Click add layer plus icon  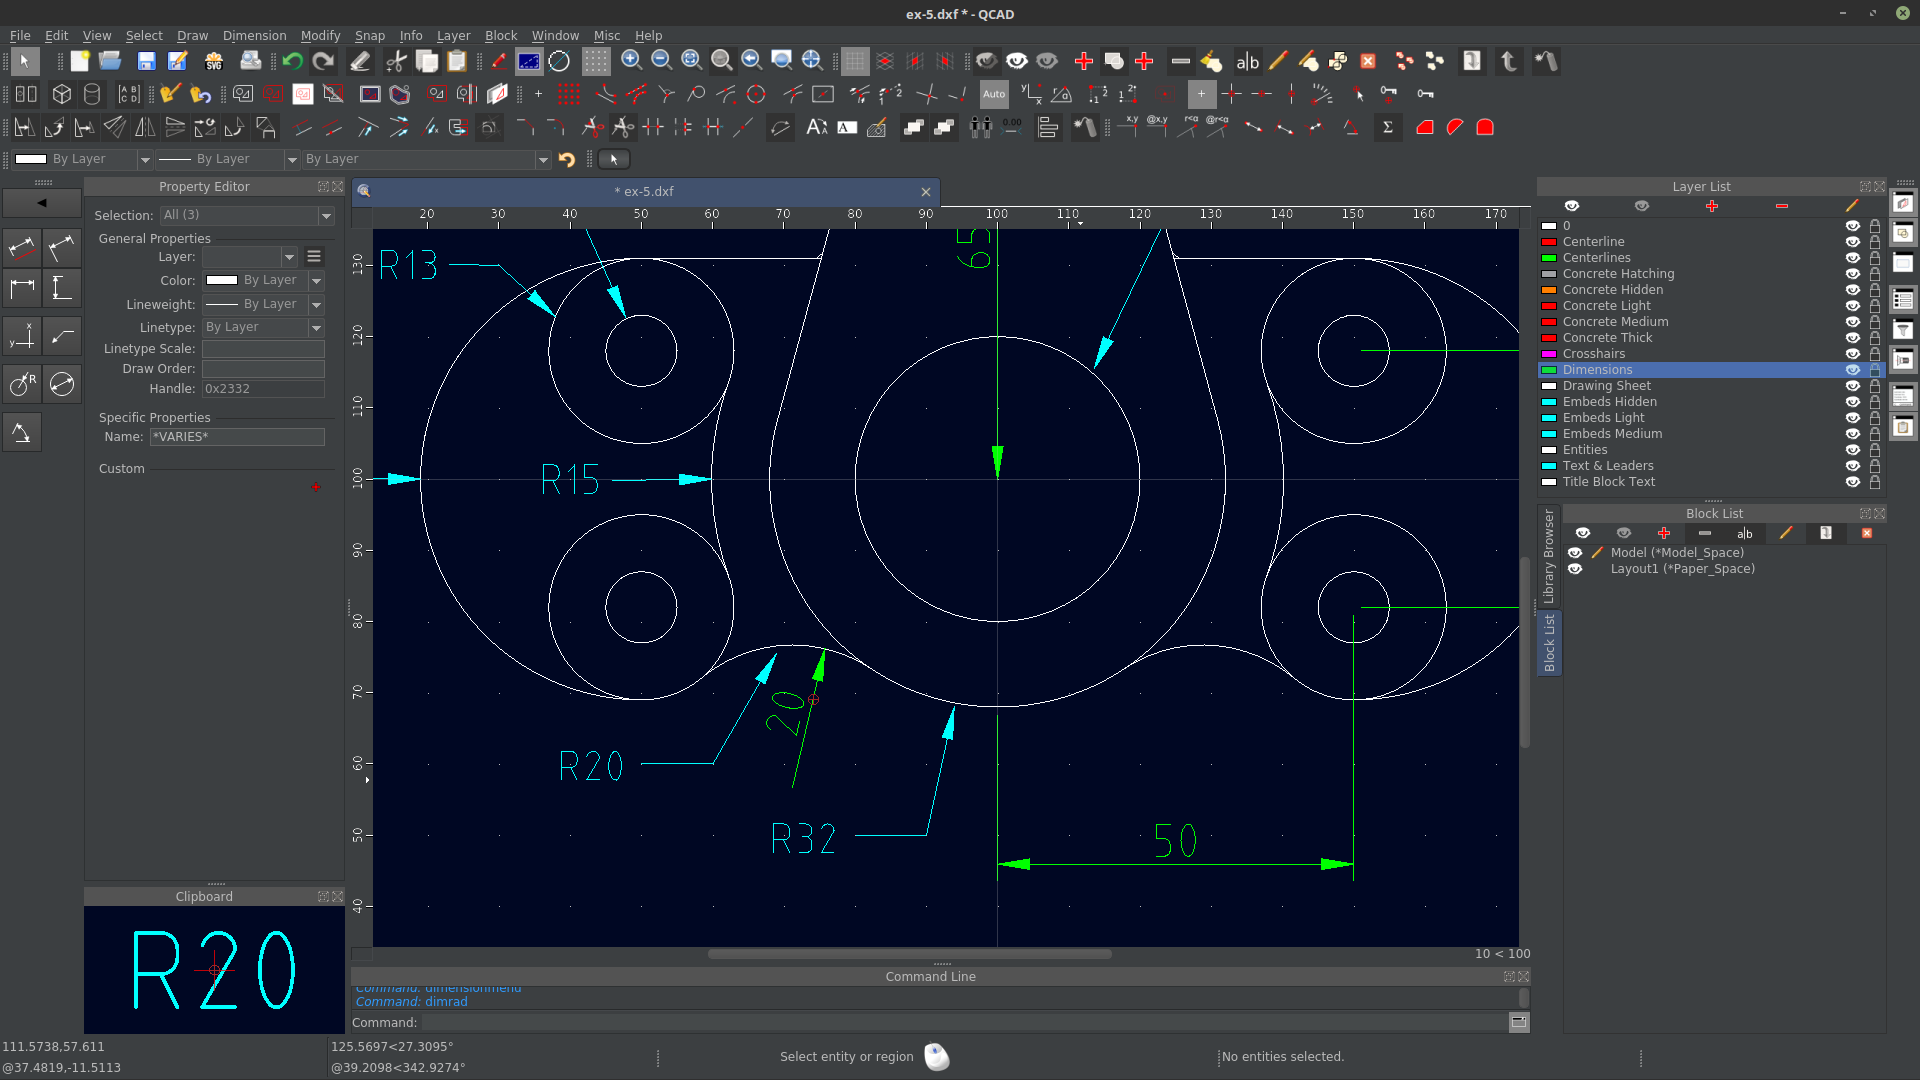click(1712, 206)
